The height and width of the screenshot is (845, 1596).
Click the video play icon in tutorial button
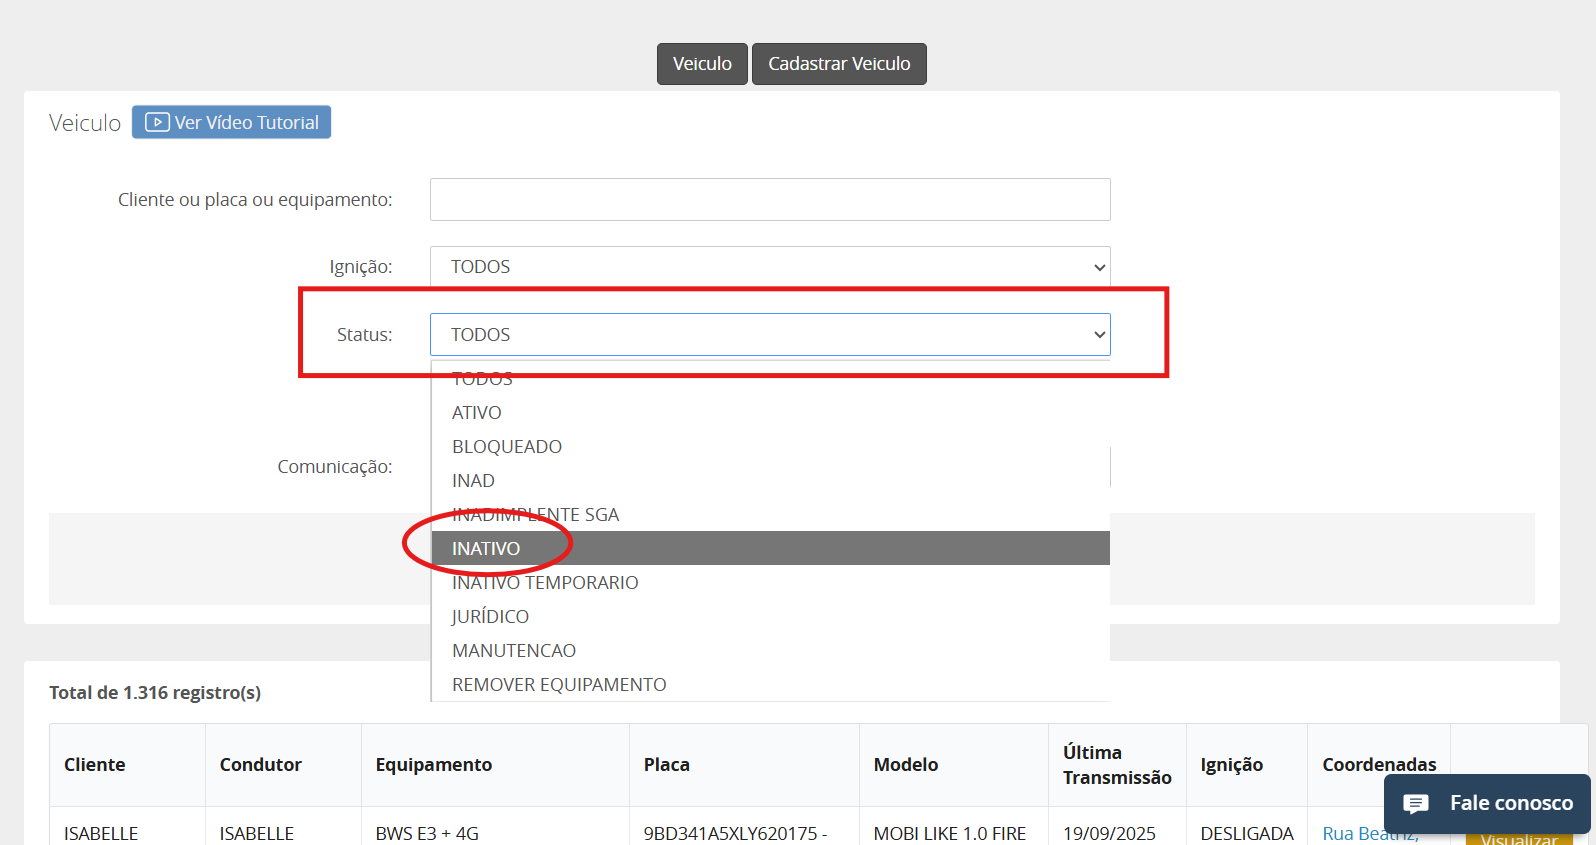click(157, 122)
